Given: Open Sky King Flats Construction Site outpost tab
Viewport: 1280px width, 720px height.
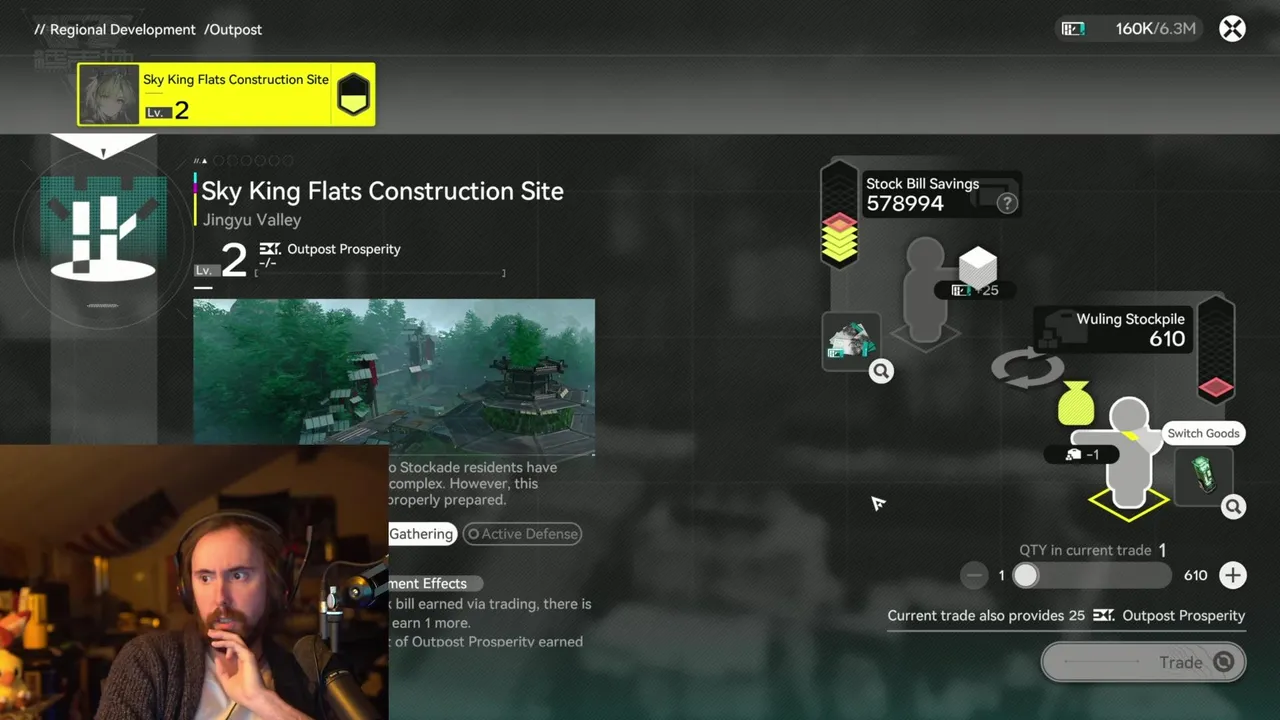Looking at the screenshot, I should (x=227, y=95).
